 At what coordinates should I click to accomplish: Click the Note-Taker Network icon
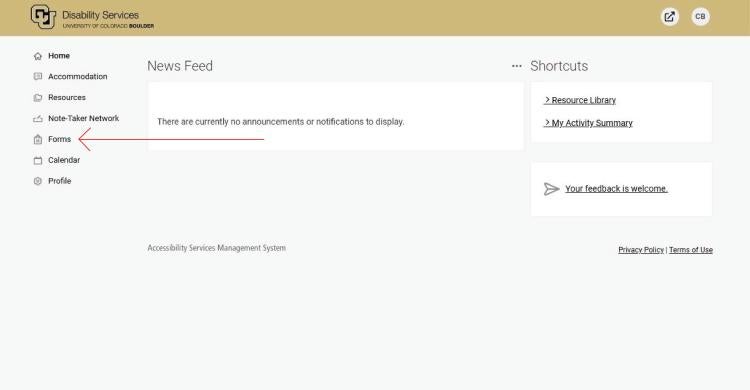38,119
